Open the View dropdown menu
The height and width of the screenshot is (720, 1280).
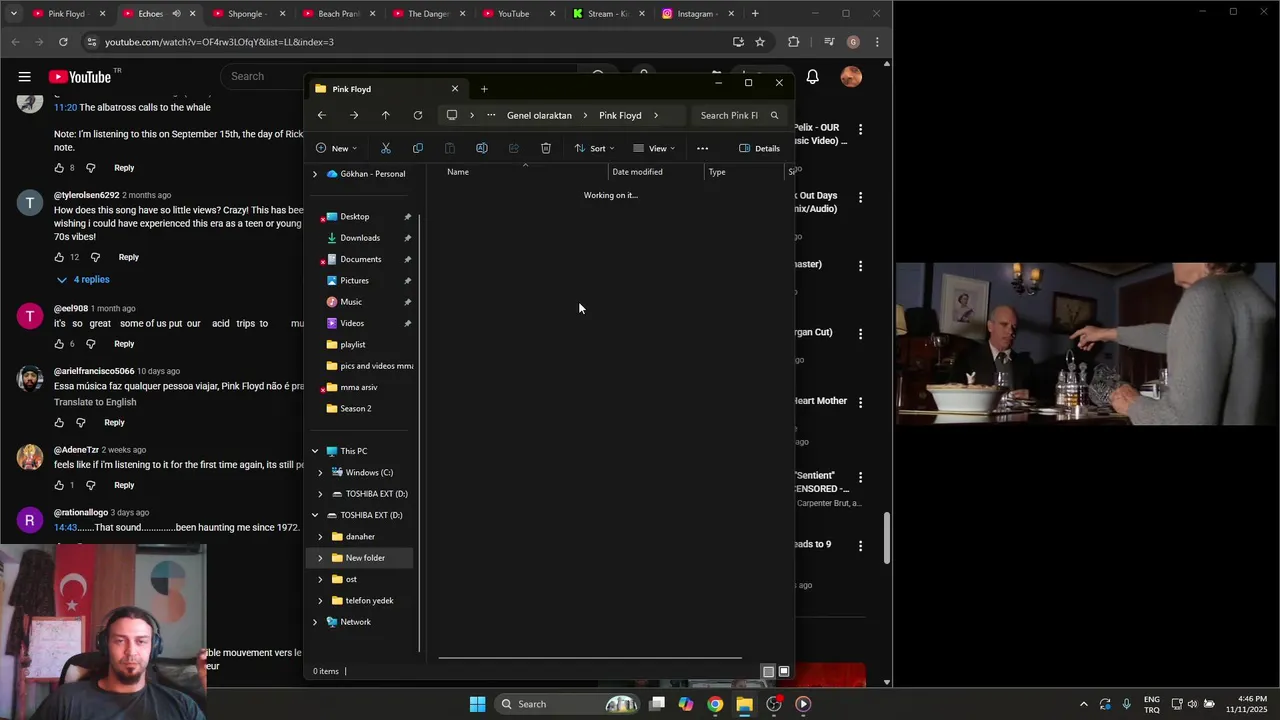(654, 148)
